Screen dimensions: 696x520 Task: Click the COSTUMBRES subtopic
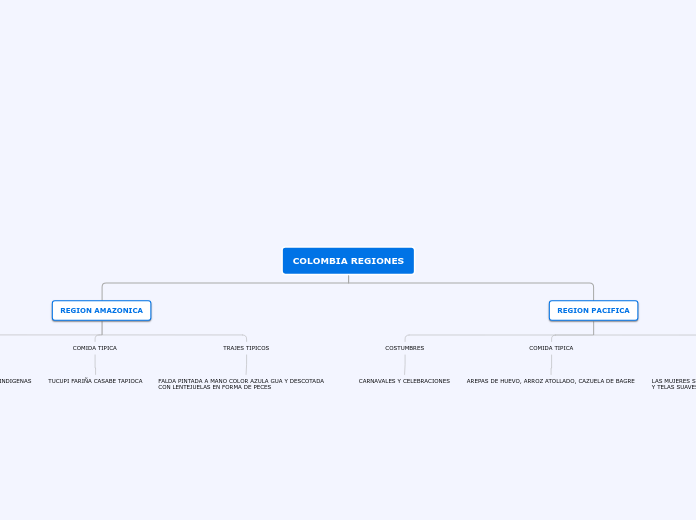tap(404, 348)
